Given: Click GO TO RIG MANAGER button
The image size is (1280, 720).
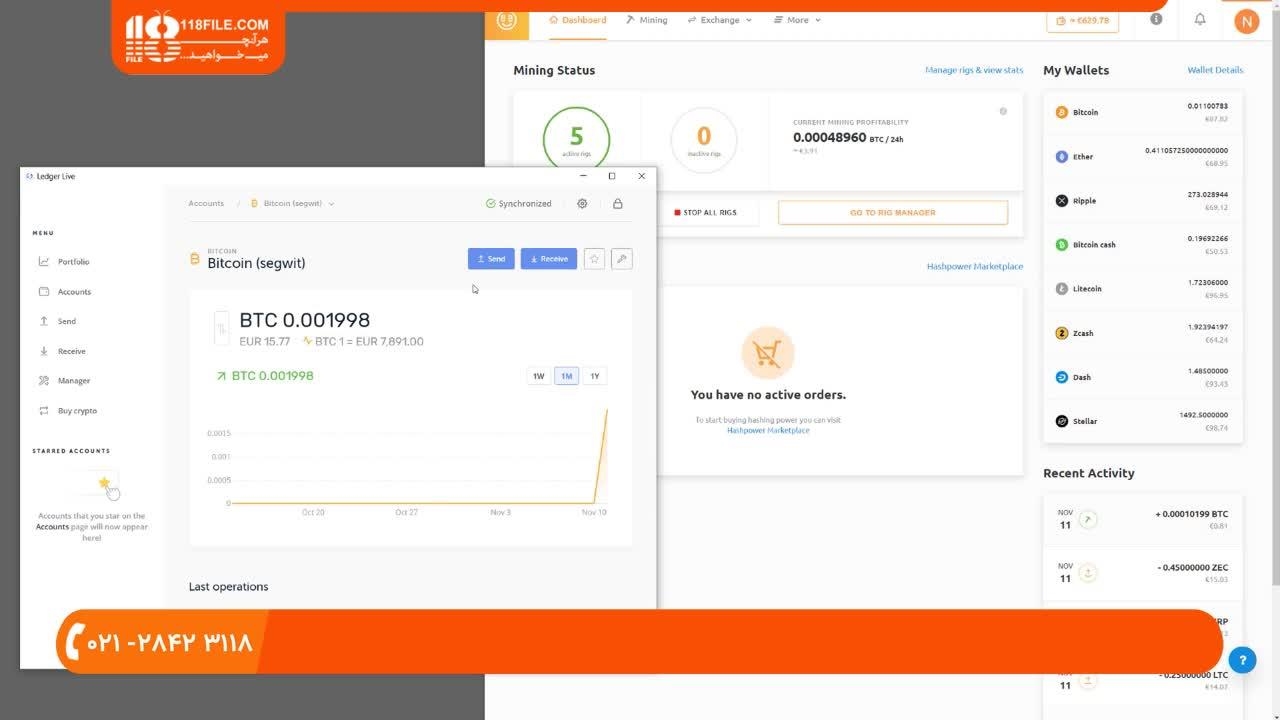Looking at the screenshot, I should tap(892, 213).
